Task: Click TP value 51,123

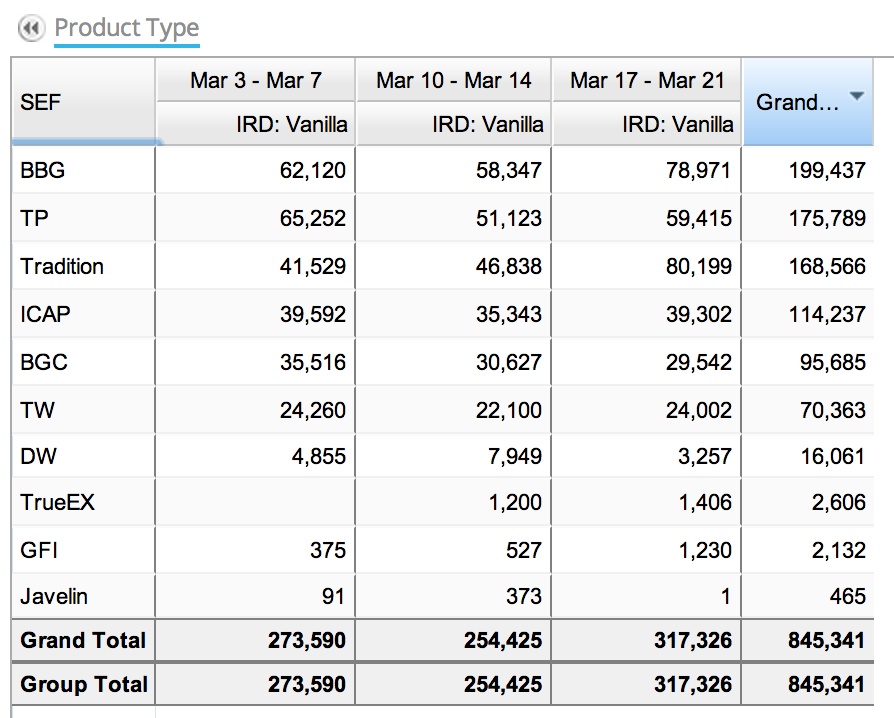Action: point(509,218)
